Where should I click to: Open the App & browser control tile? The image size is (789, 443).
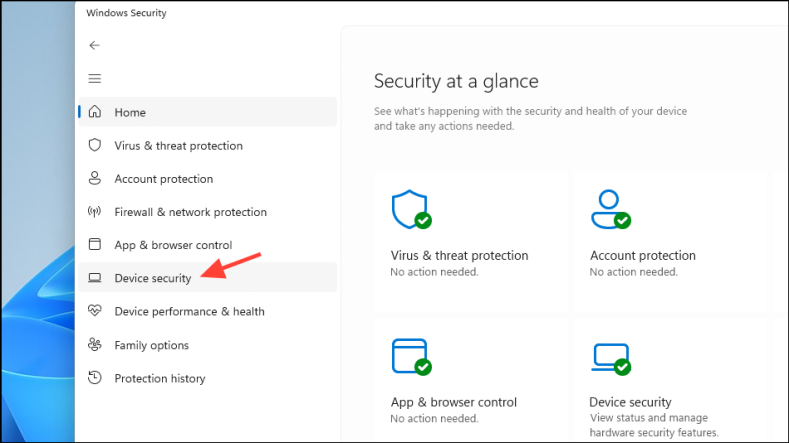click(470, 378)
